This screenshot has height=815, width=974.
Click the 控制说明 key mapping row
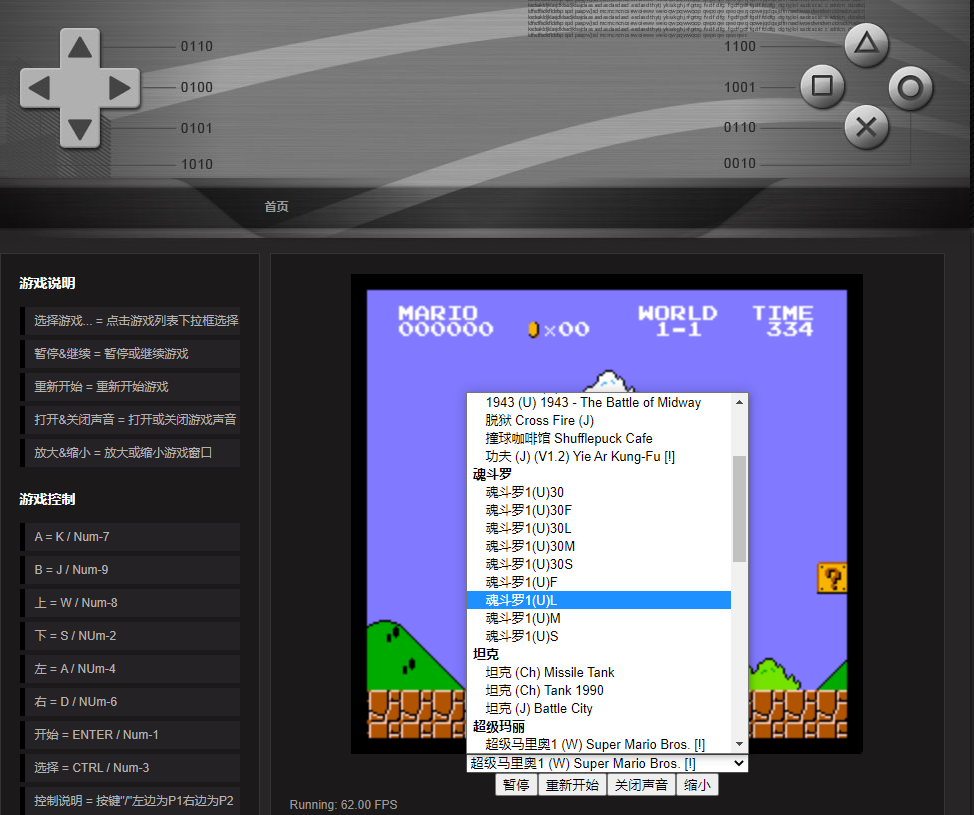(132, 801)
